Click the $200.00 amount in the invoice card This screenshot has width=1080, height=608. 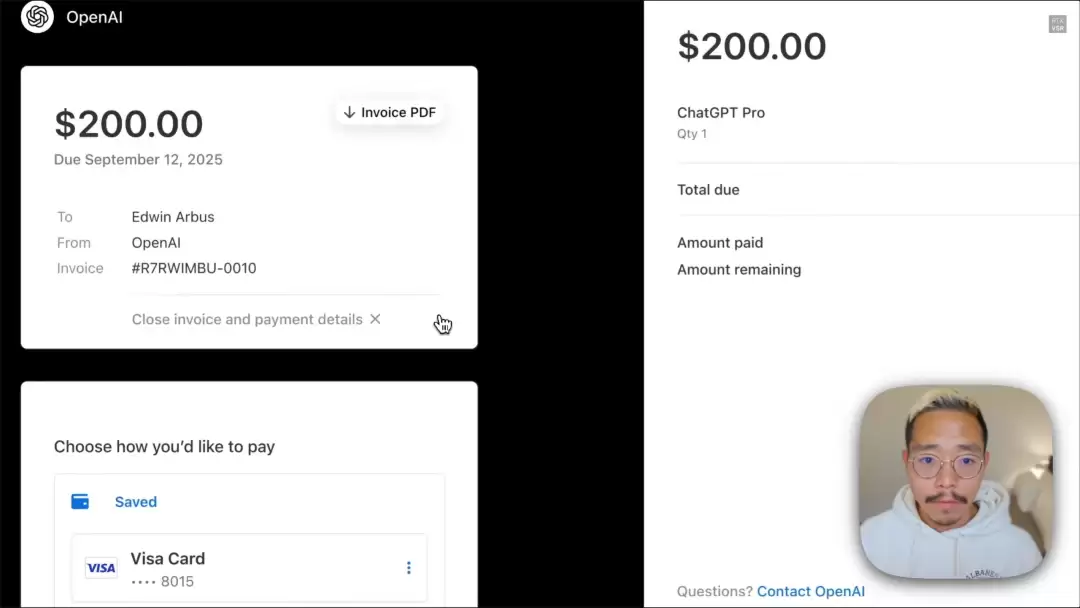pos(129,124)
